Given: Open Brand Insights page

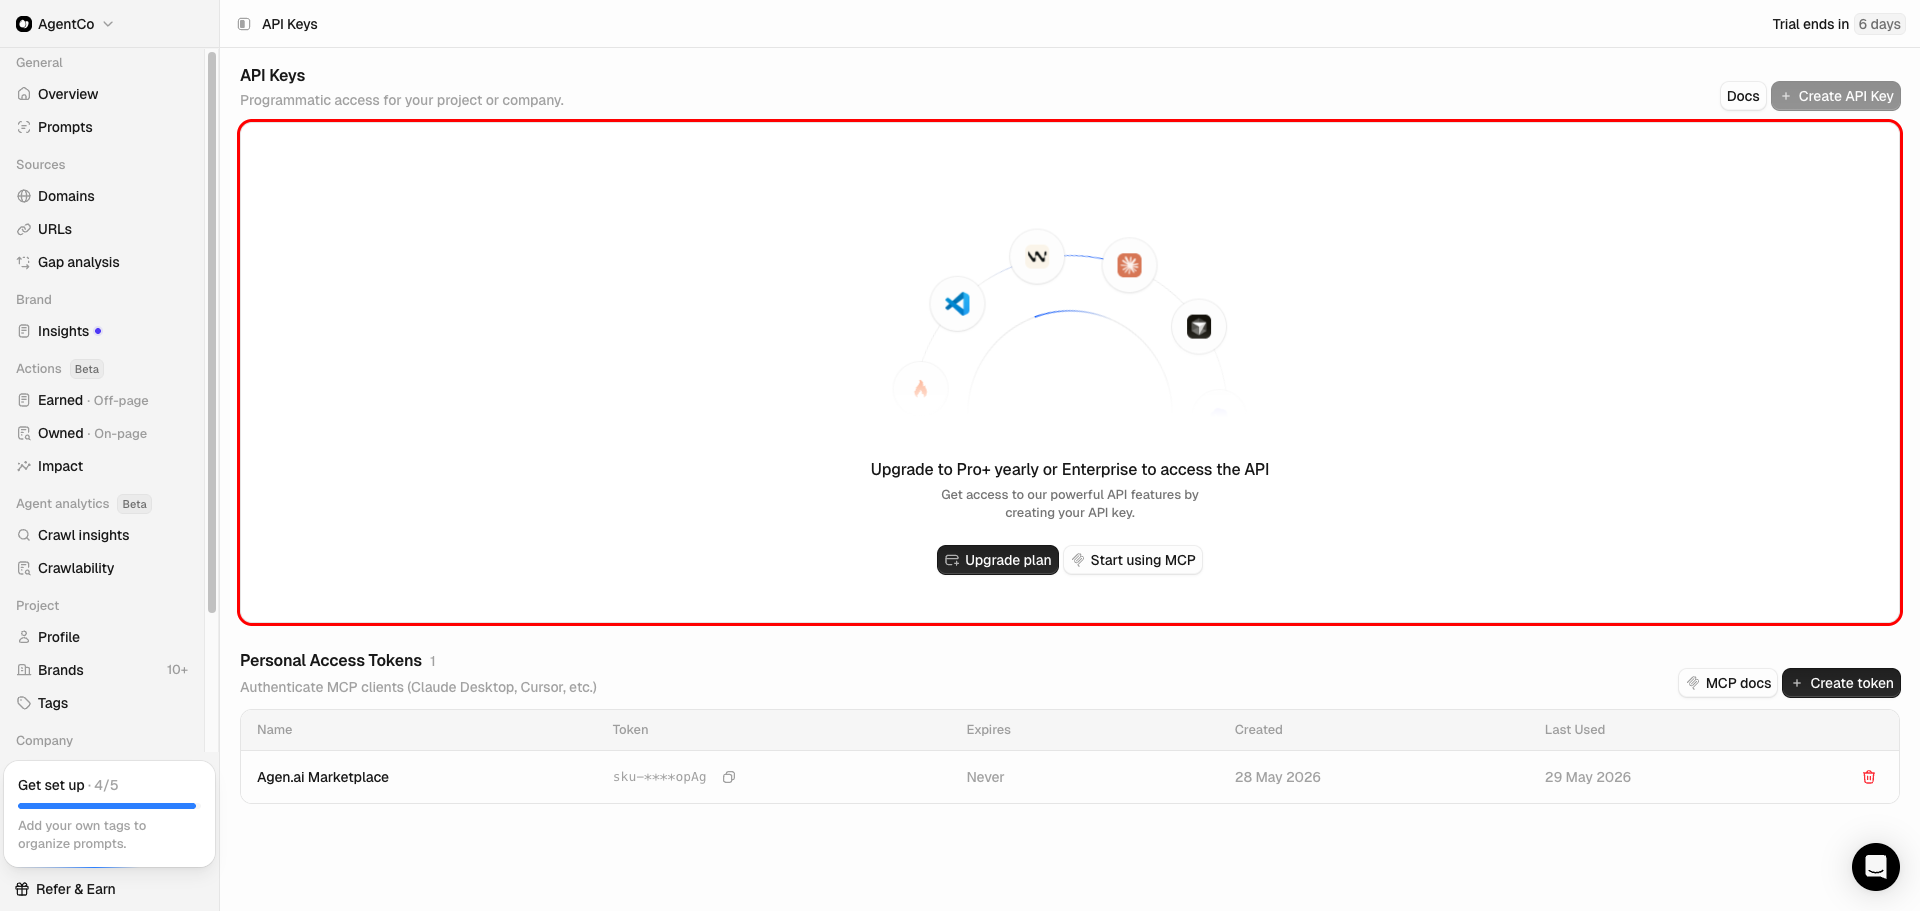Looking at the screenshot, I should (63, 331).
